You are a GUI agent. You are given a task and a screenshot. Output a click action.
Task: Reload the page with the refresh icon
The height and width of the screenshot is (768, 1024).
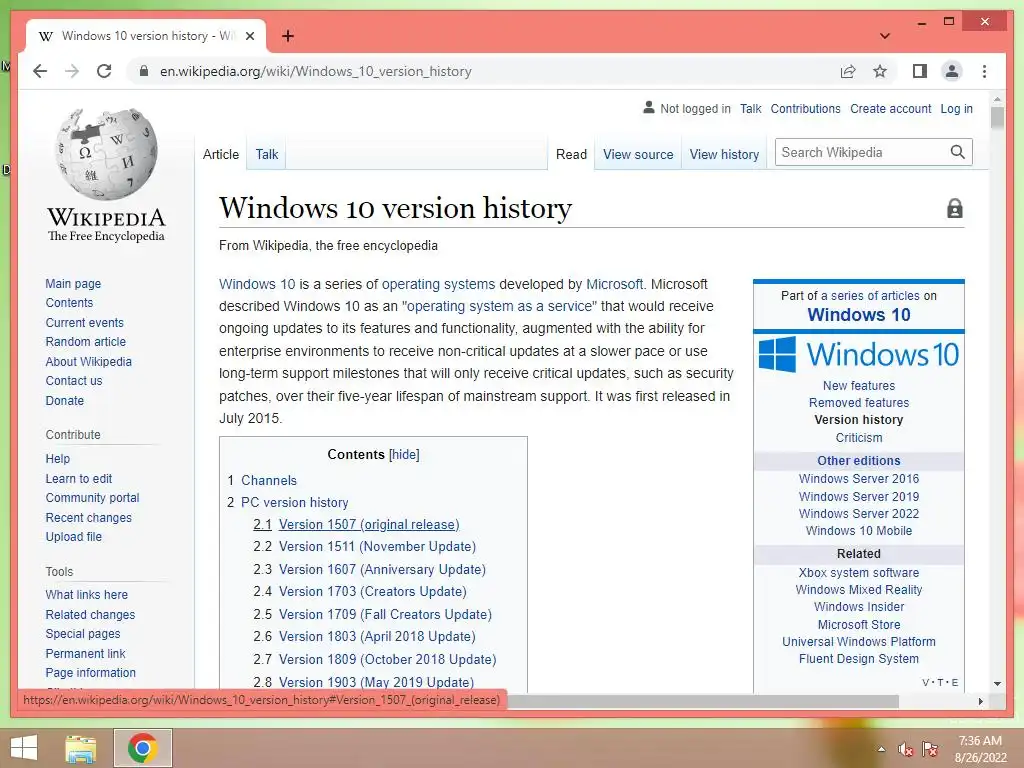(x=104, y=71)
